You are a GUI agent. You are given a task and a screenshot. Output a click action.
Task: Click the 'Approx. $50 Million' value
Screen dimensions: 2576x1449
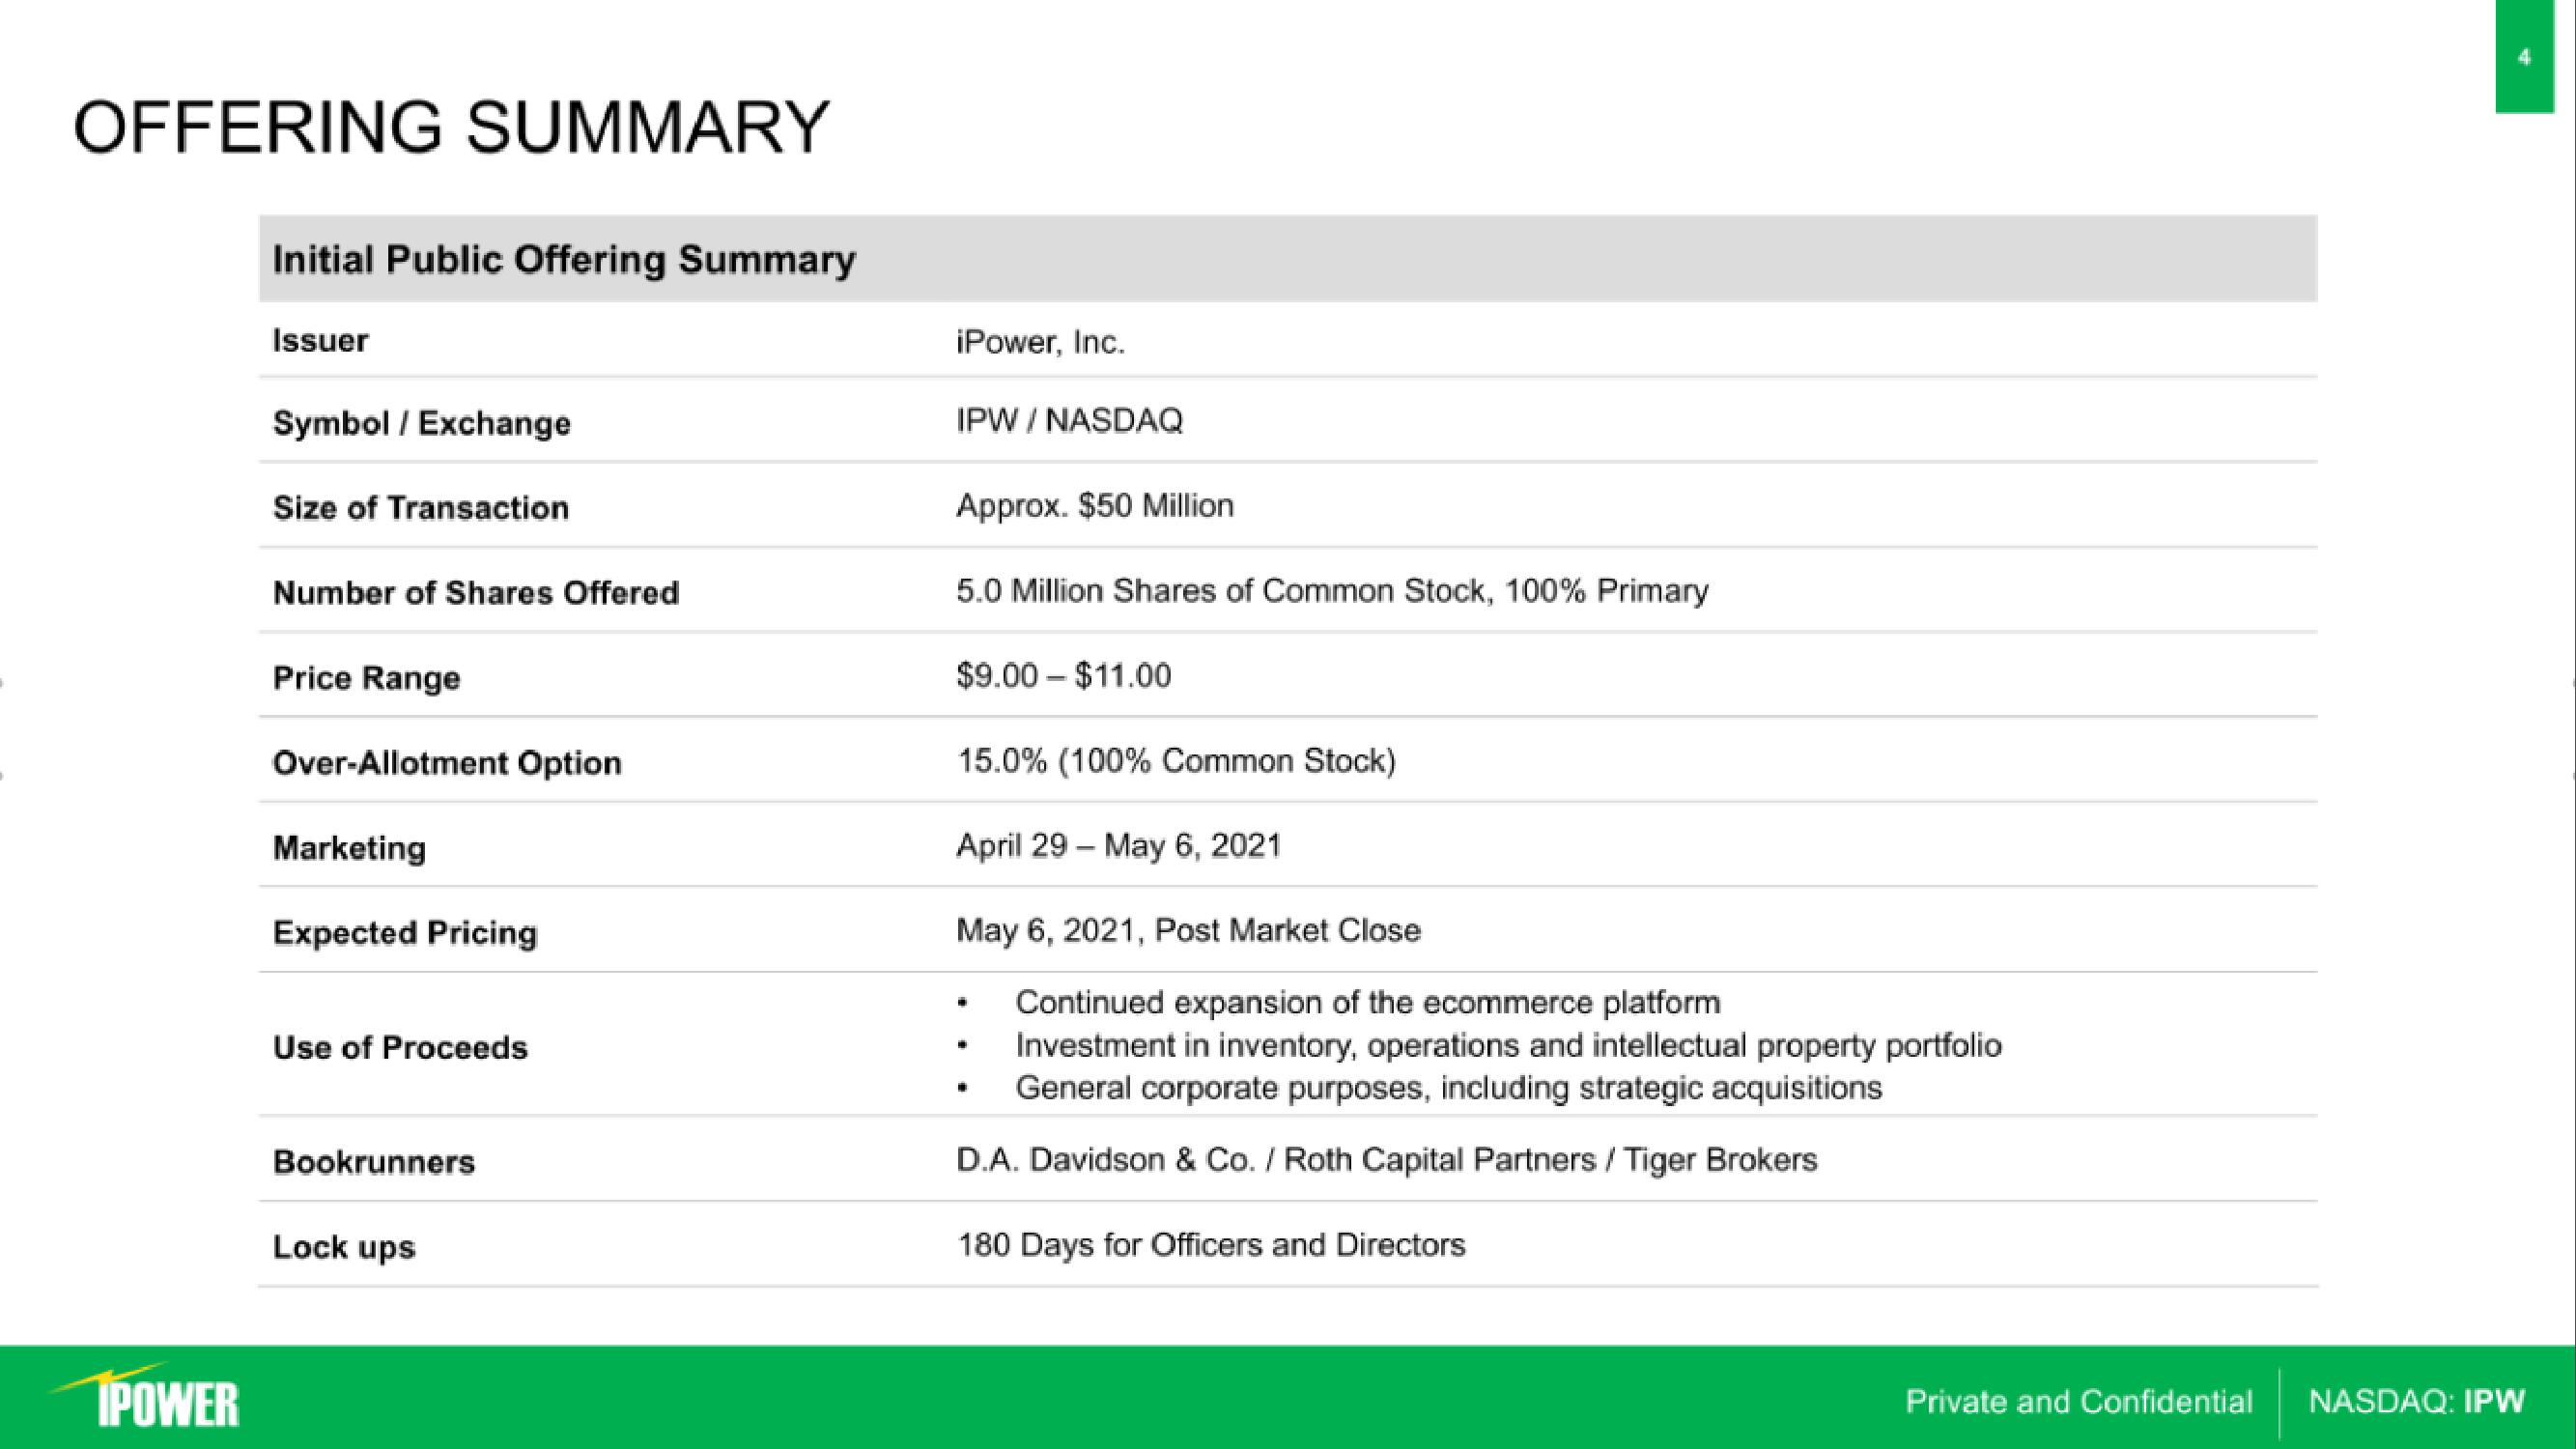pos(1095,506)
